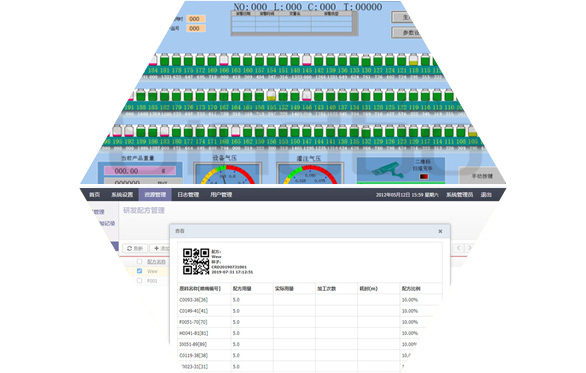Check the checkbox for the F001 recipe row
This screenshot has width=586, height=373.
(140, 280)
